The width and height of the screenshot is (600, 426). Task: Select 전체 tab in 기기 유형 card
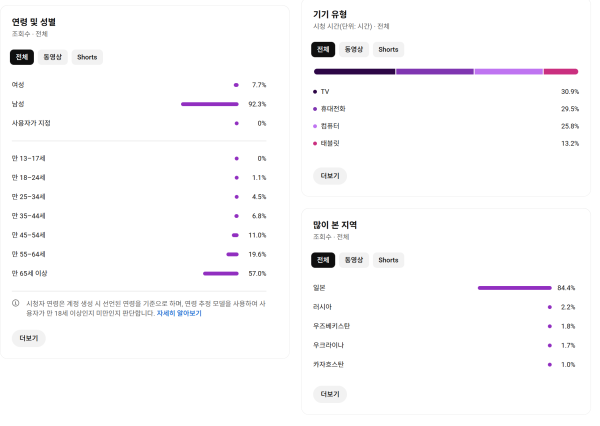click(323, 49)
